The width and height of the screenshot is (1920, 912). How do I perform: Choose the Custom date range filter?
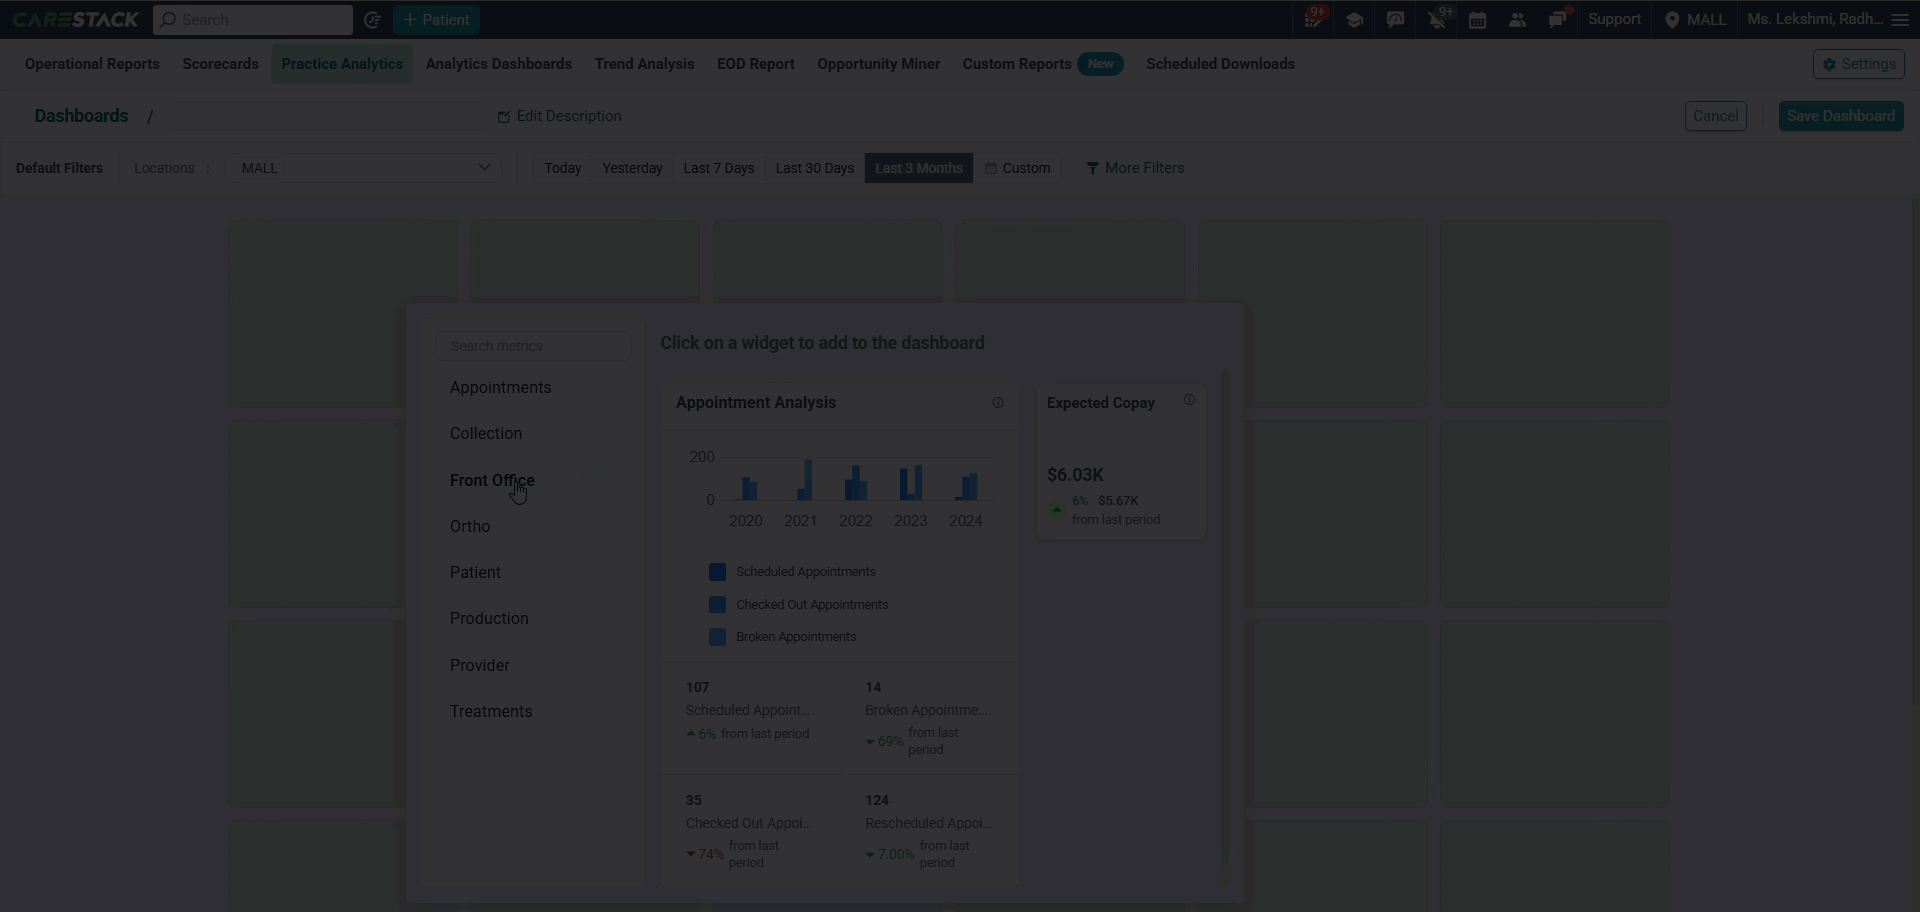click(1017, 168)
